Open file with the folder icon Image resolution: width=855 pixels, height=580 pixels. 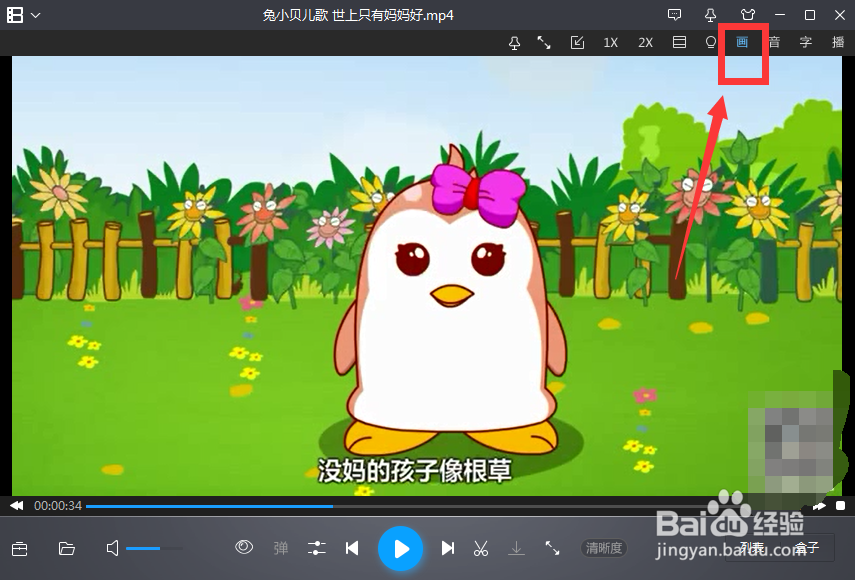(67, 548)
